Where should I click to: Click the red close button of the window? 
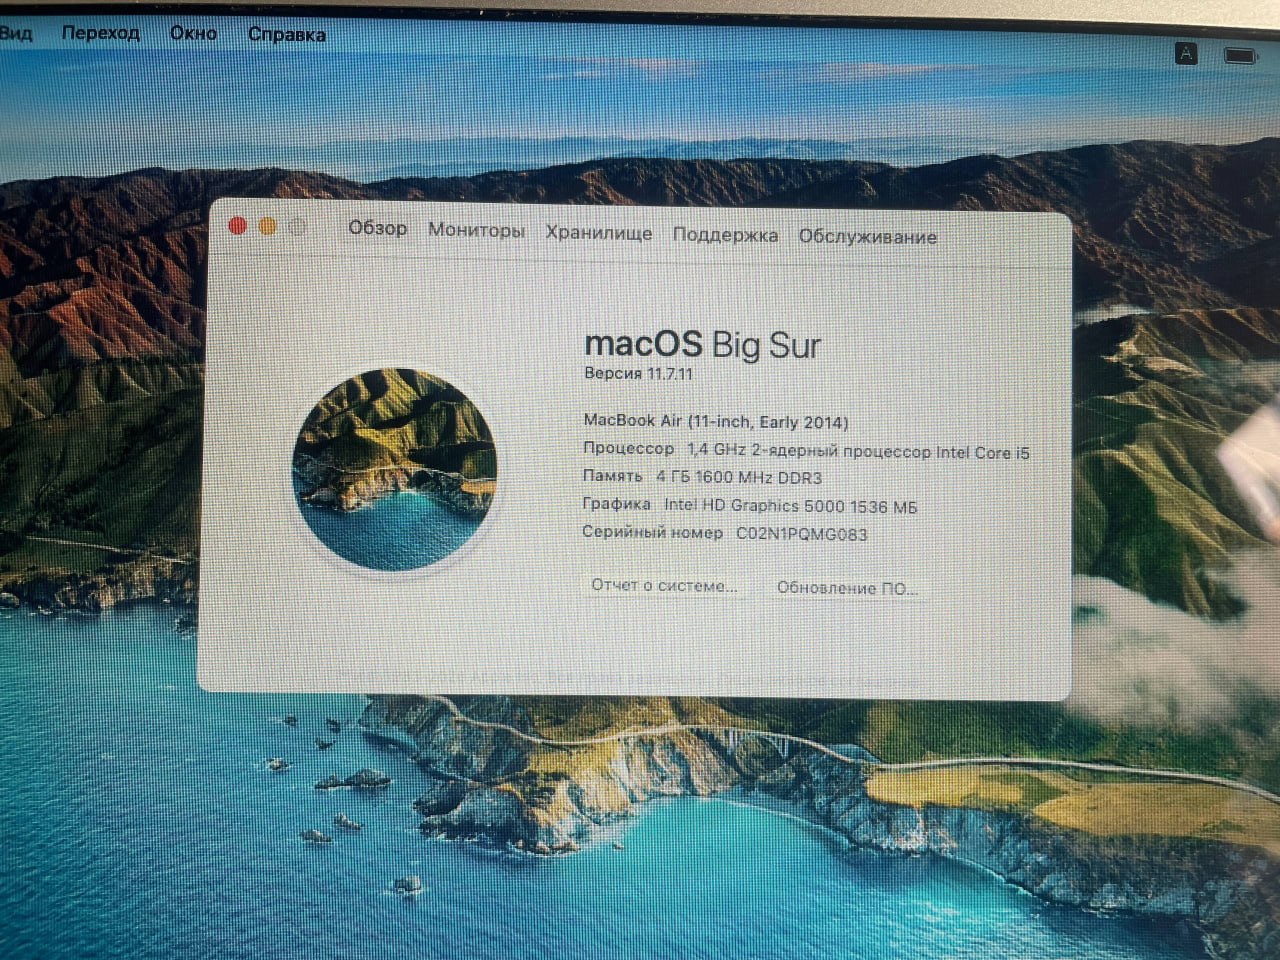pyautogui.click(x=238, y=226)
